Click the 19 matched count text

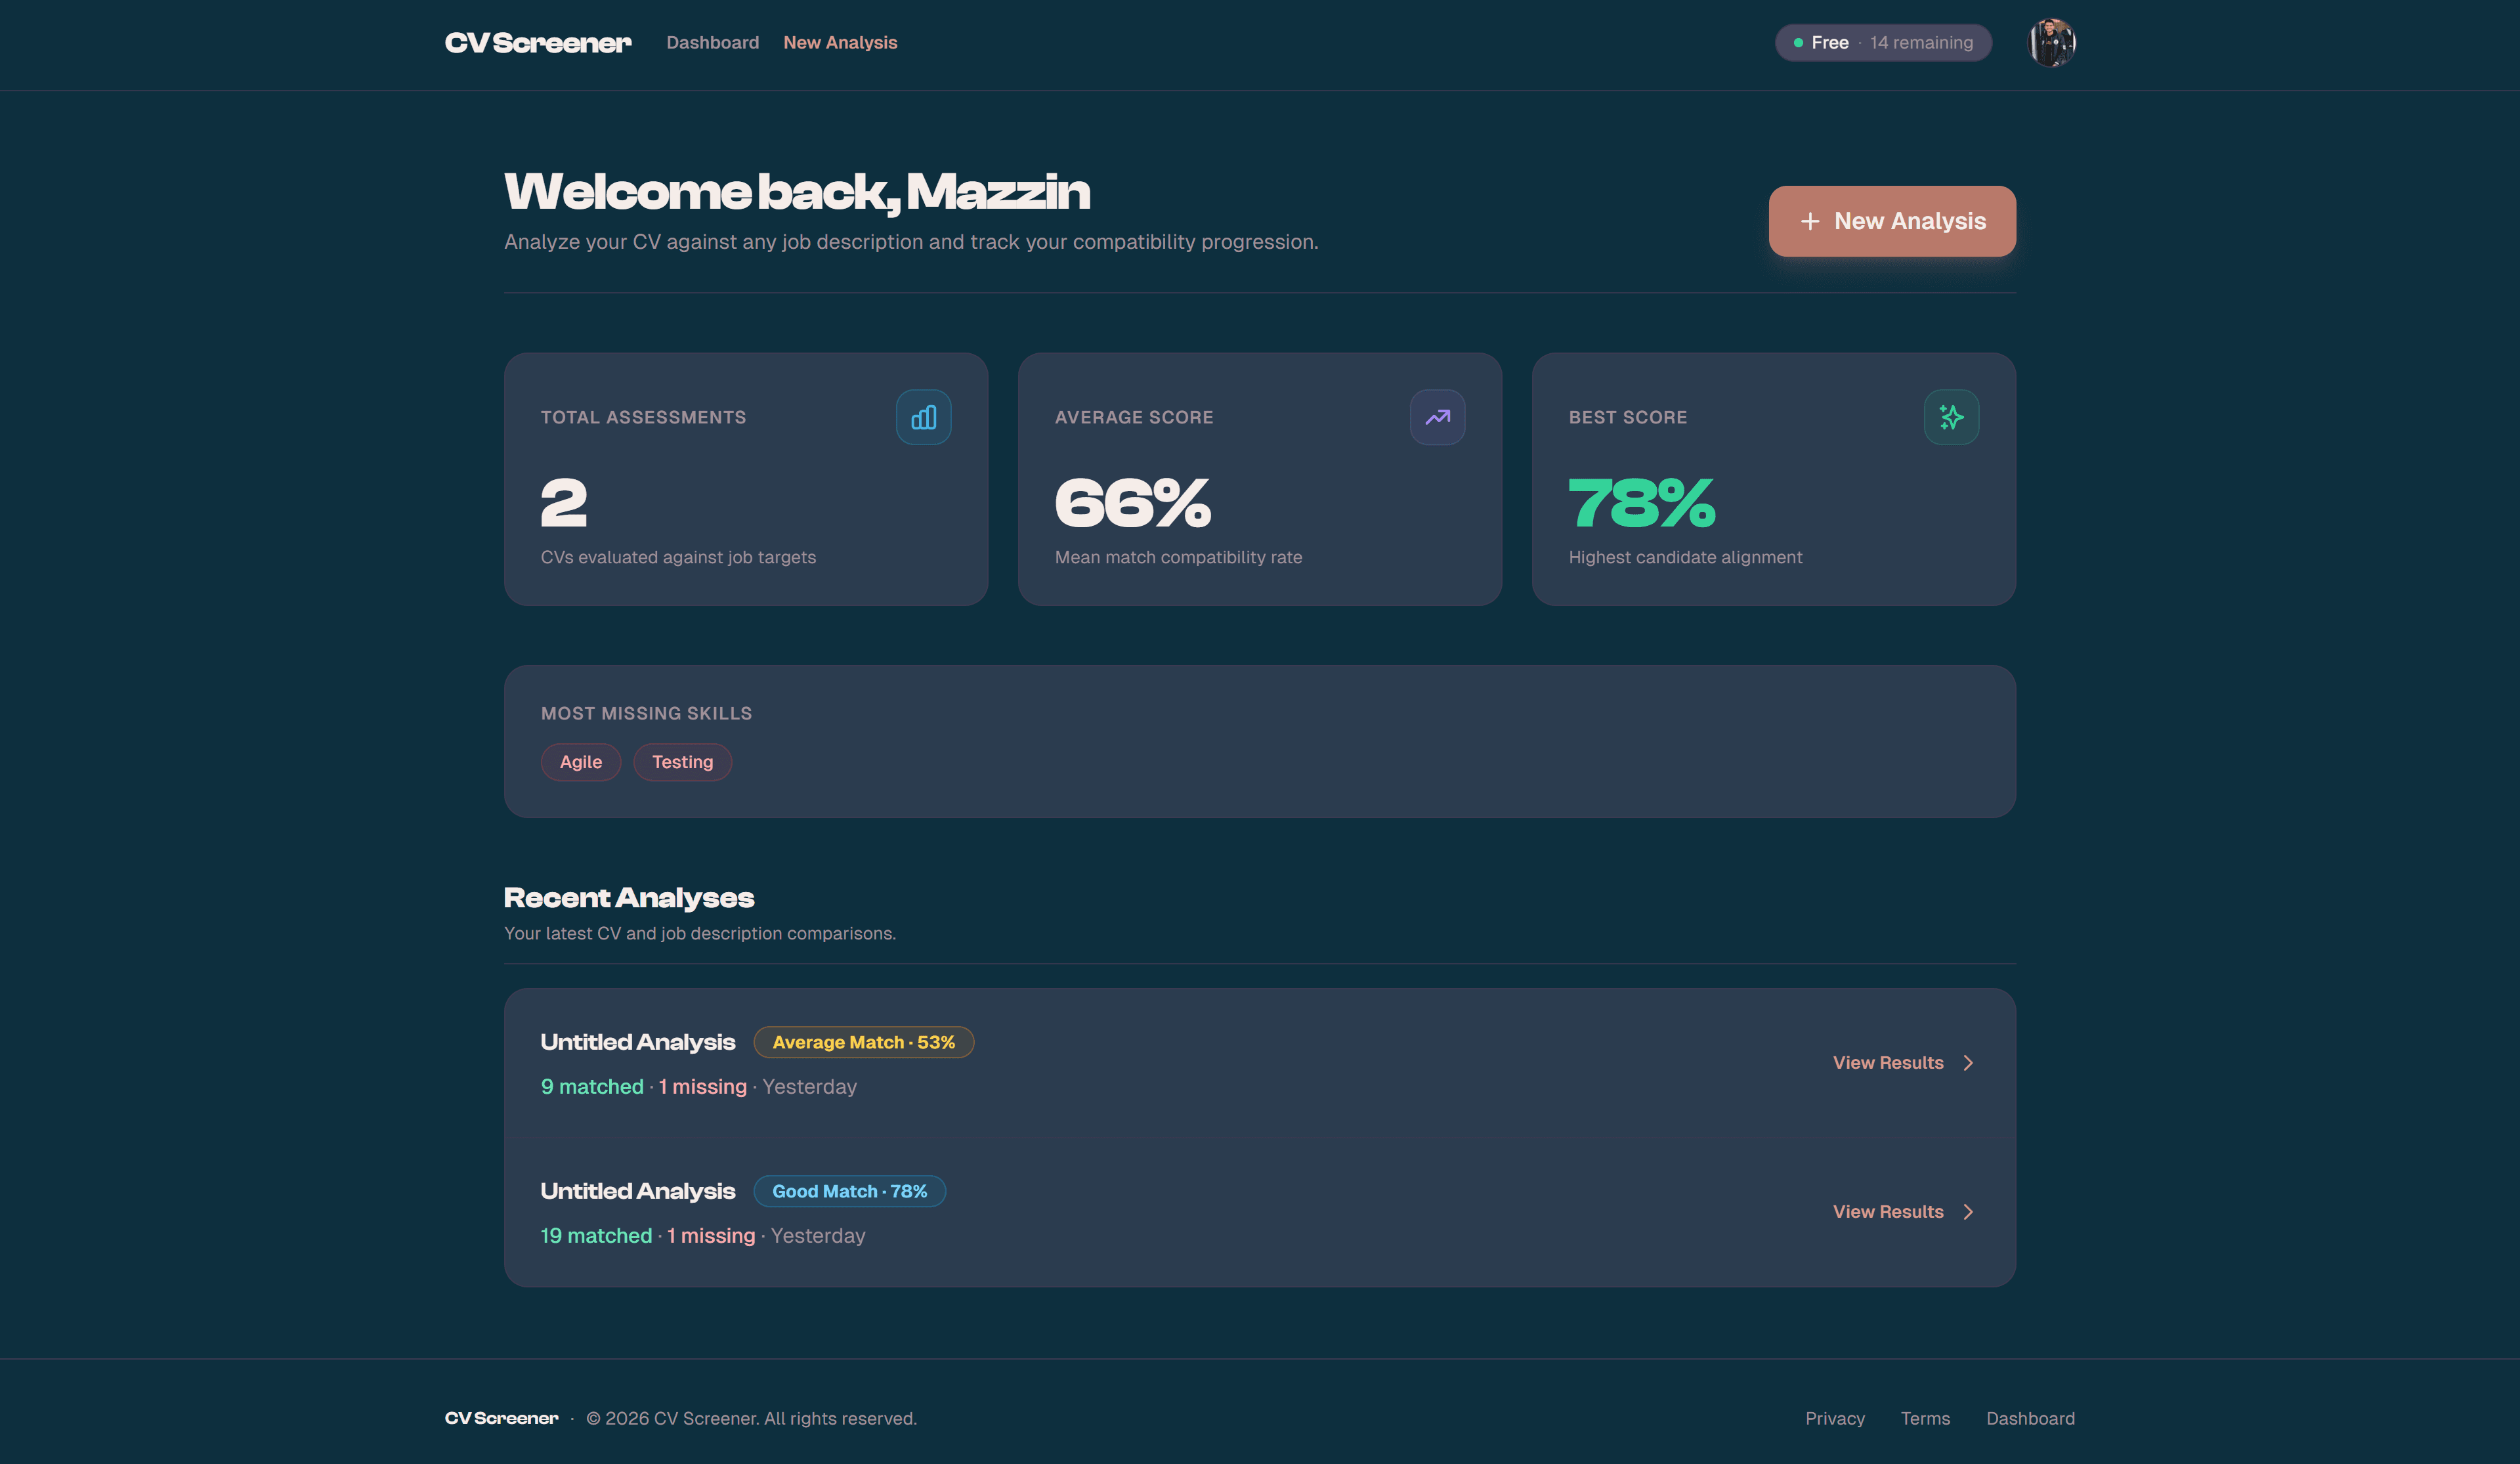(x=596, y=1236)
